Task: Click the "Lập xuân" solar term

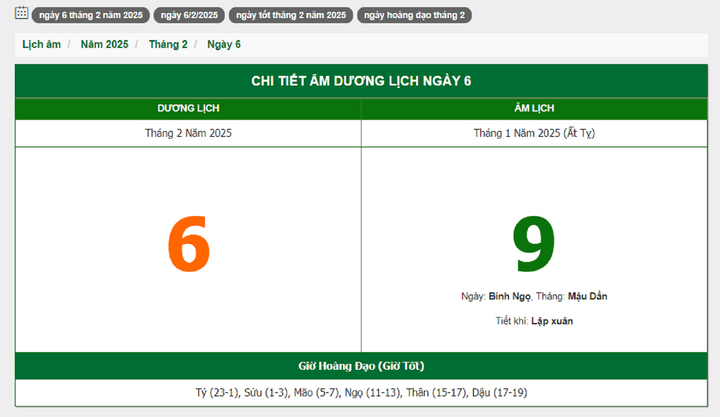Action: [552, 321]
